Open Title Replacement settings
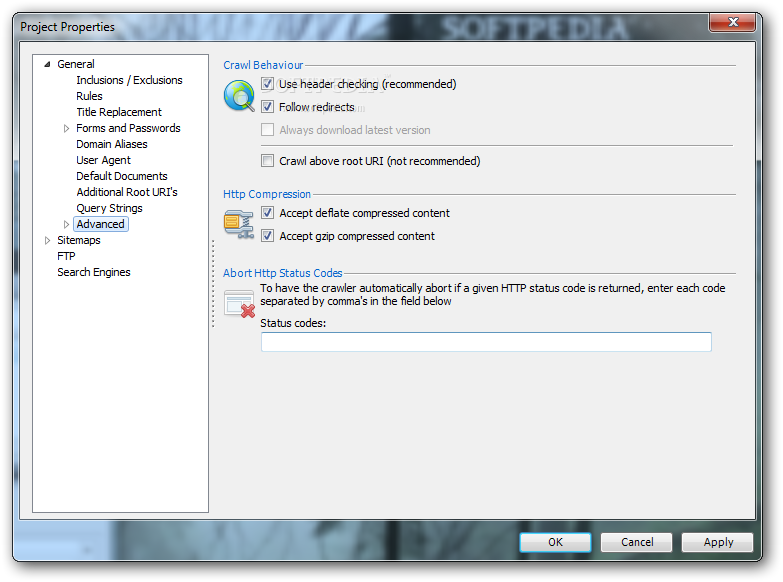This screenshot has width=783, height=582. tap(119, 112)
